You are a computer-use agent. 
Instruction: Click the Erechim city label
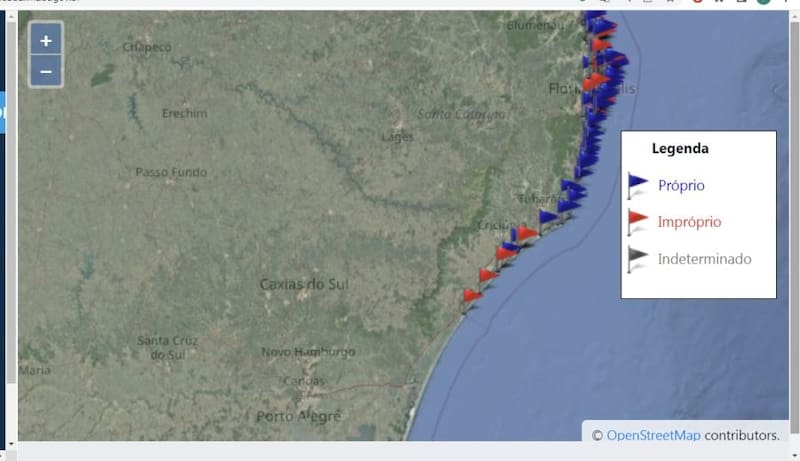(x=184, y=113)
